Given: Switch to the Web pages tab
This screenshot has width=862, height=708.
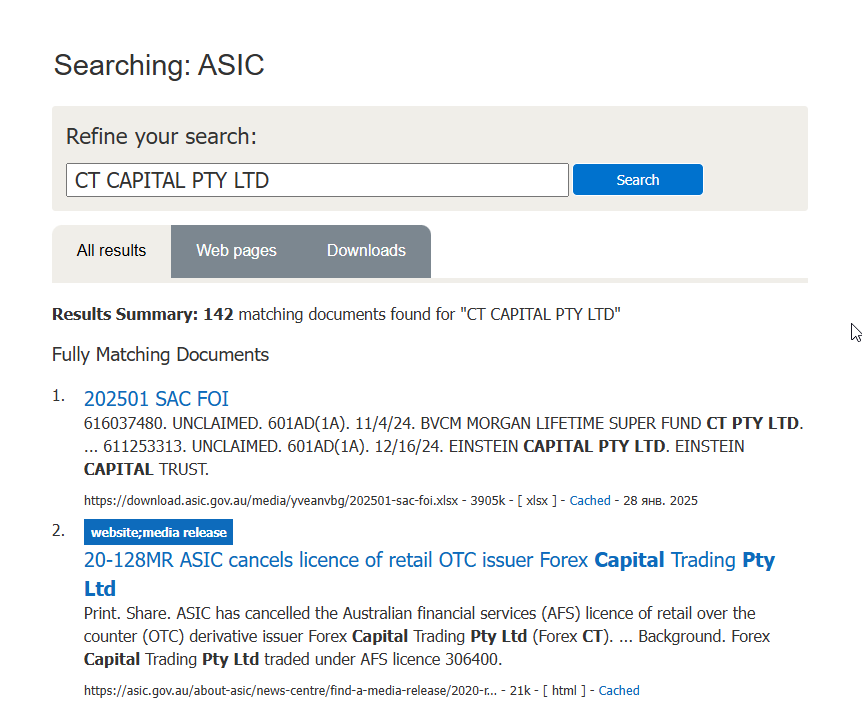Looking at the screenshot, I should pos(236,251).
